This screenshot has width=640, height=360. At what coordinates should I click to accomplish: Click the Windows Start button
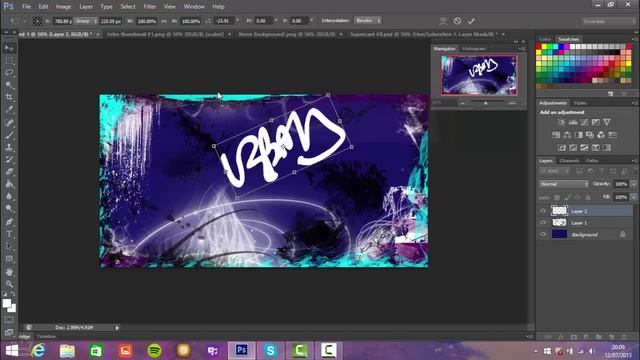pos(11,351)
